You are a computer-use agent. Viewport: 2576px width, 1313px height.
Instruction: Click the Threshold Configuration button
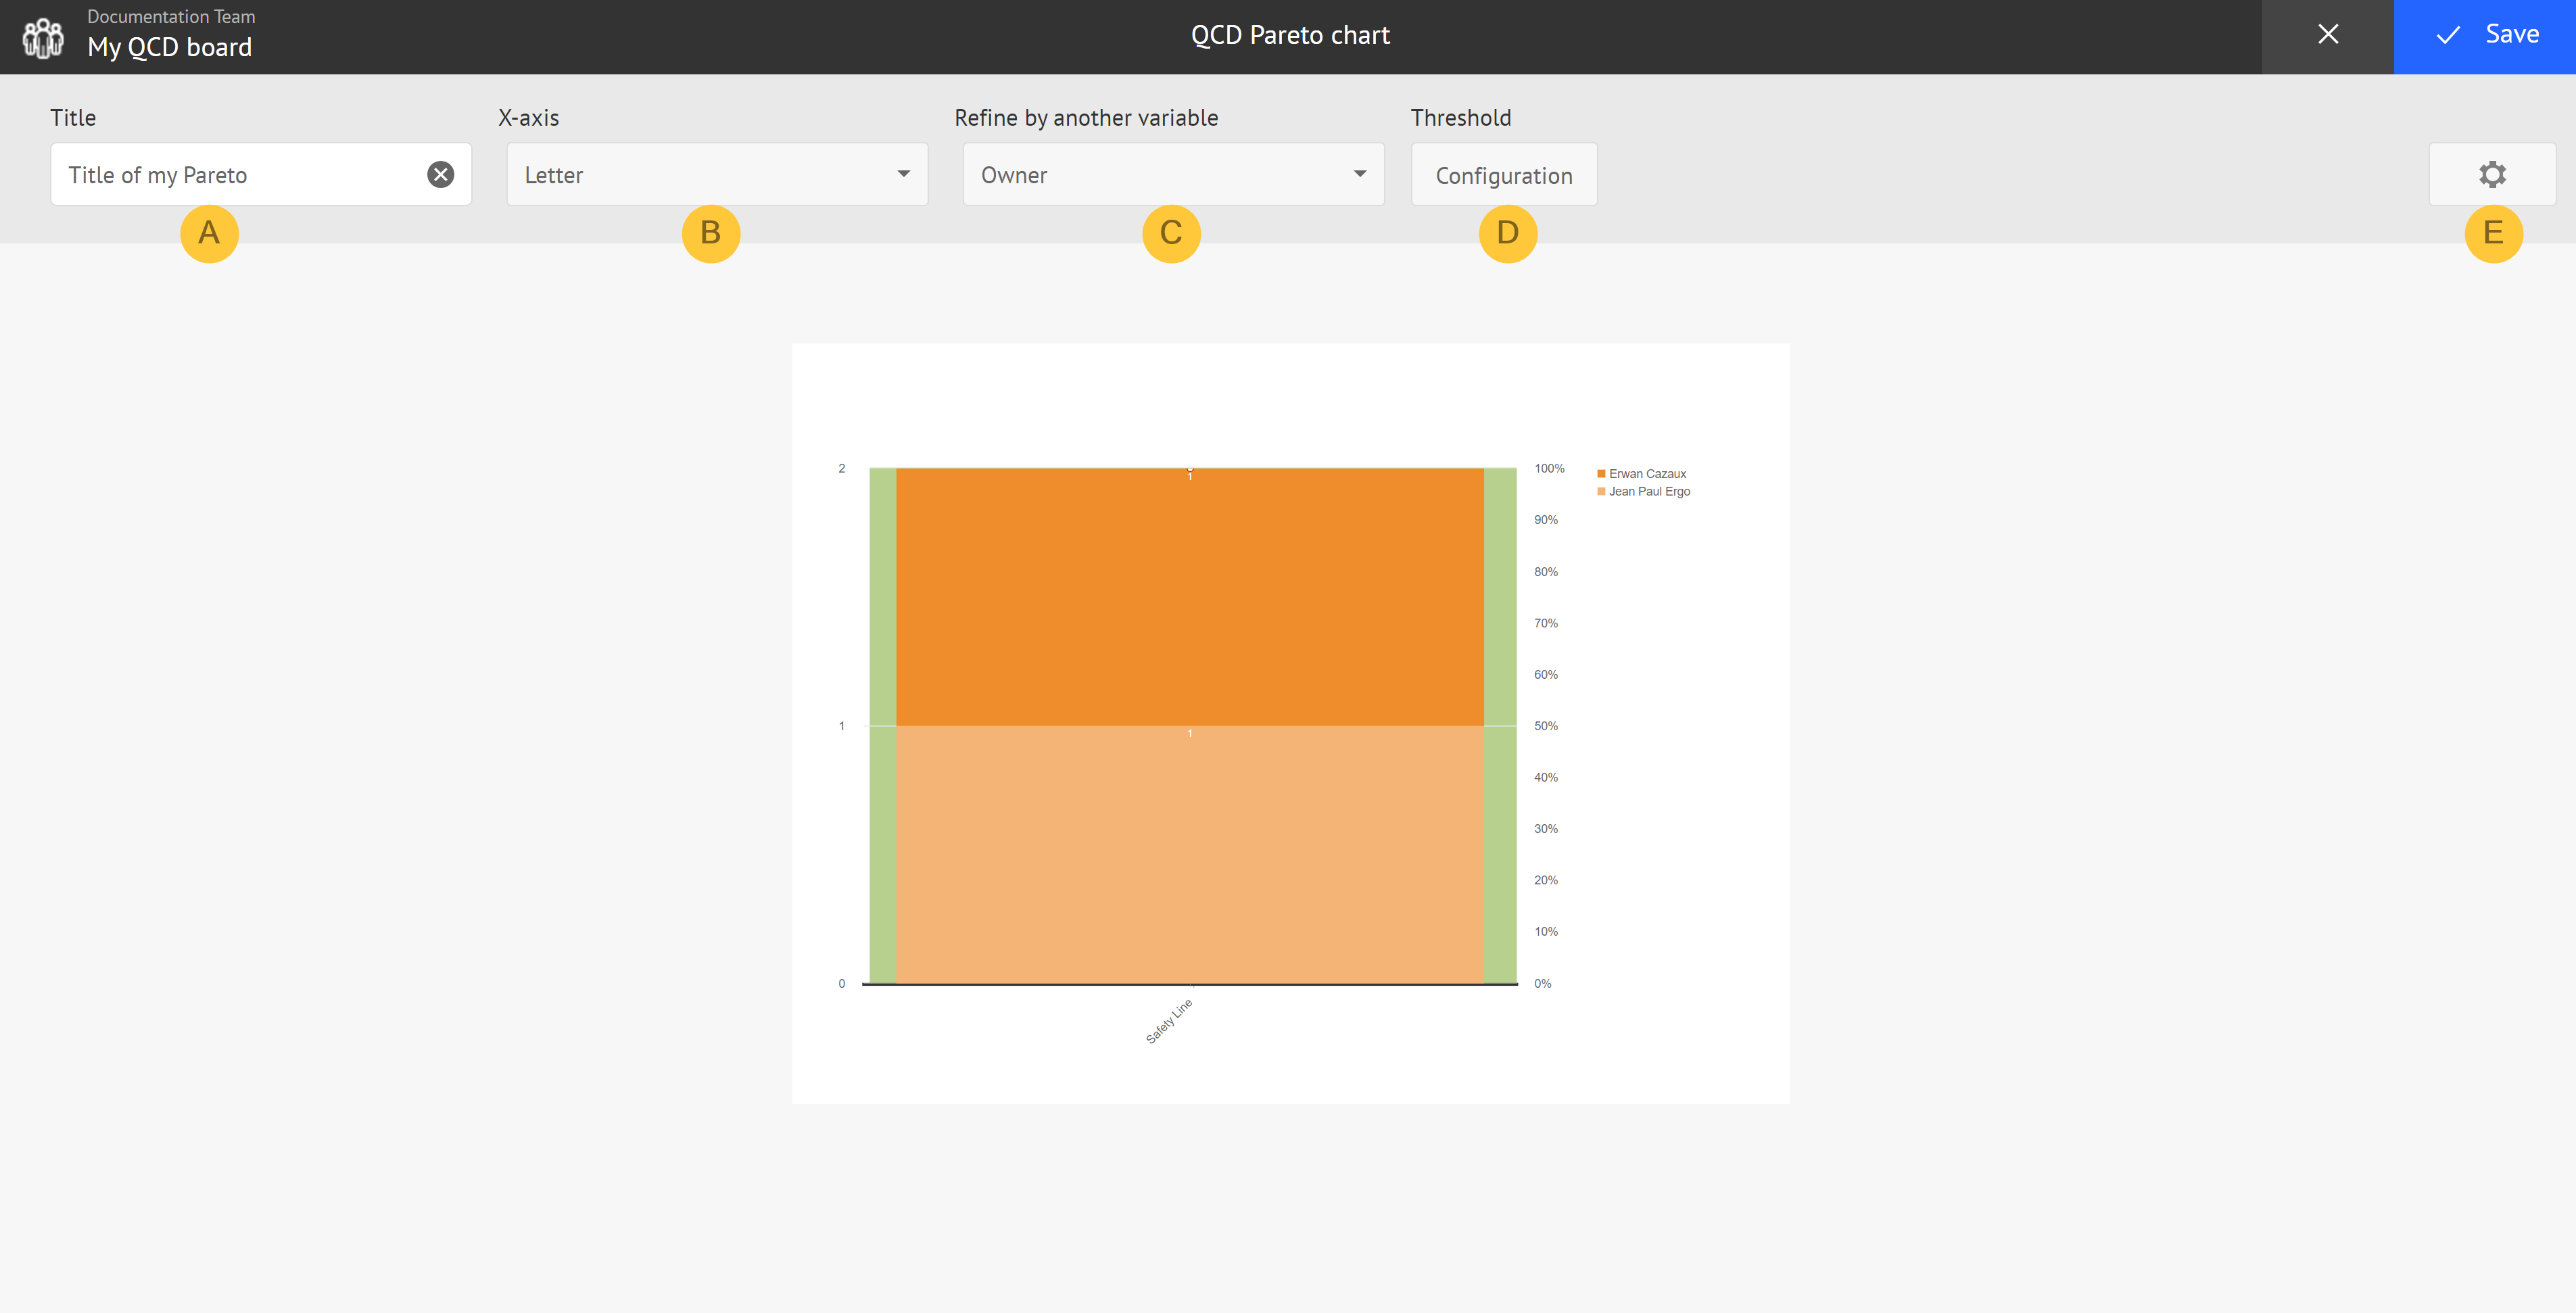pos(1504,175)
